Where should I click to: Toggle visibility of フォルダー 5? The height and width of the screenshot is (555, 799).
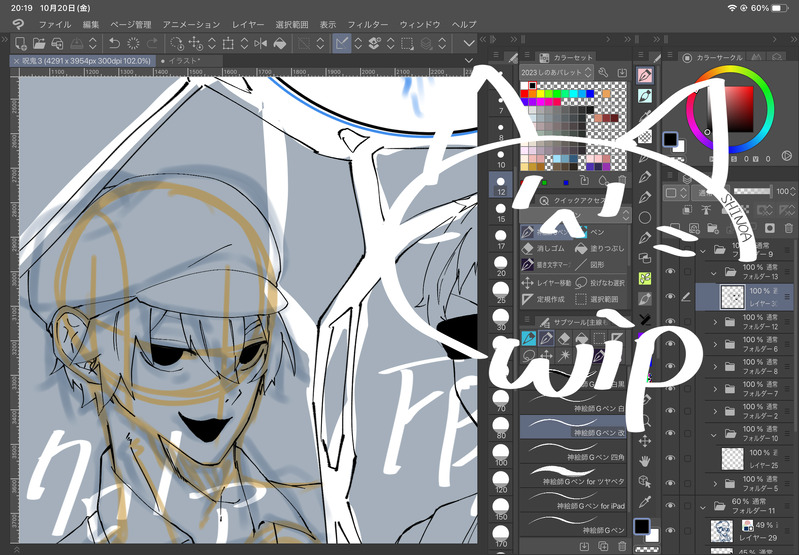click(671, 483)
